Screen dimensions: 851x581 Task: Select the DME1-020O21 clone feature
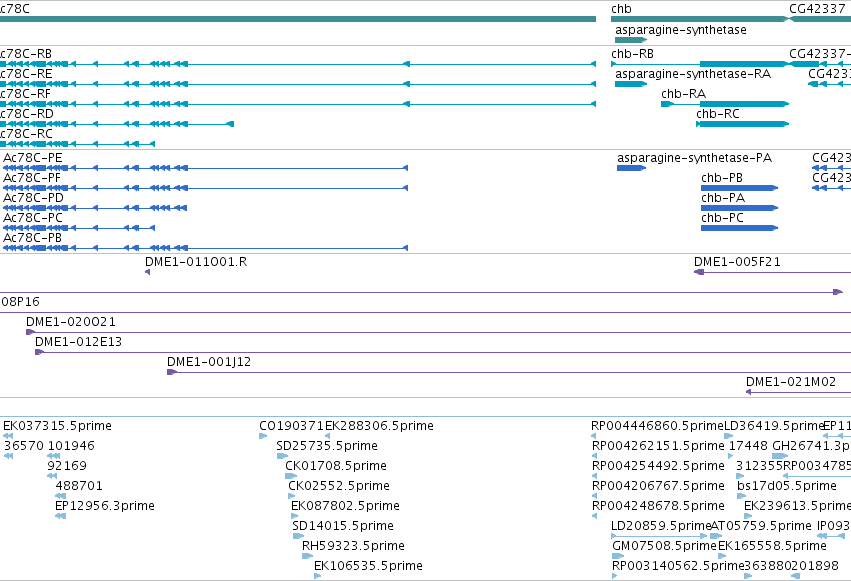pos(439,332)
